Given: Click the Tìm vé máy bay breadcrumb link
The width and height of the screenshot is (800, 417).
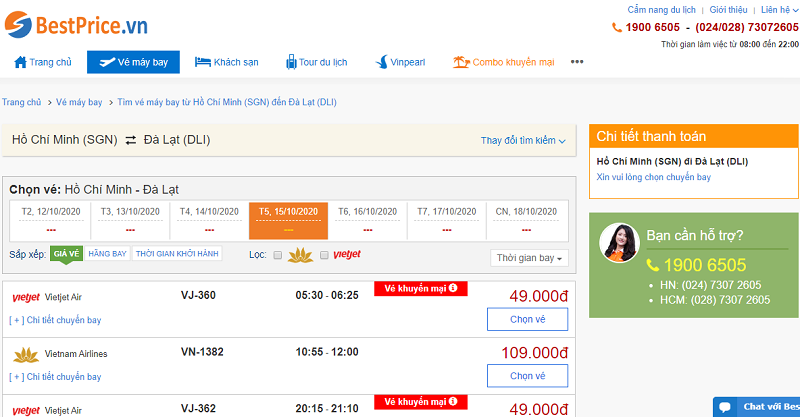Looking at the screenshot, I should pos(227,102).
